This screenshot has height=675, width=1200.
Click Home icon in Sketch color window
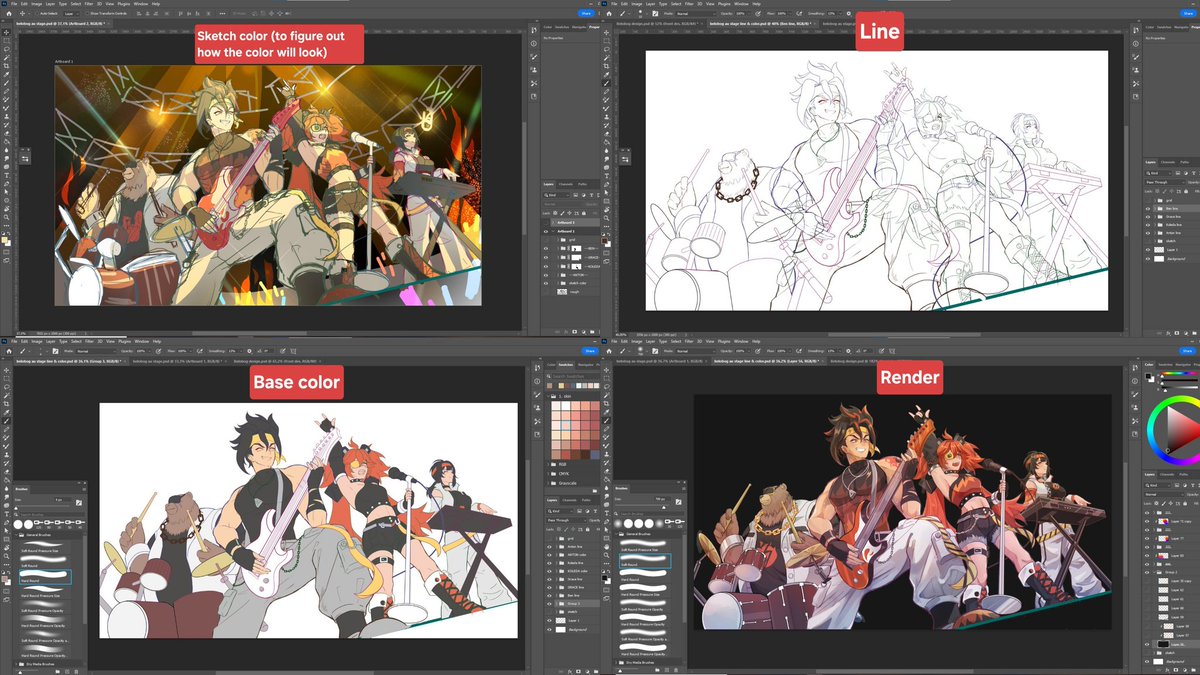tap(9, 13)
